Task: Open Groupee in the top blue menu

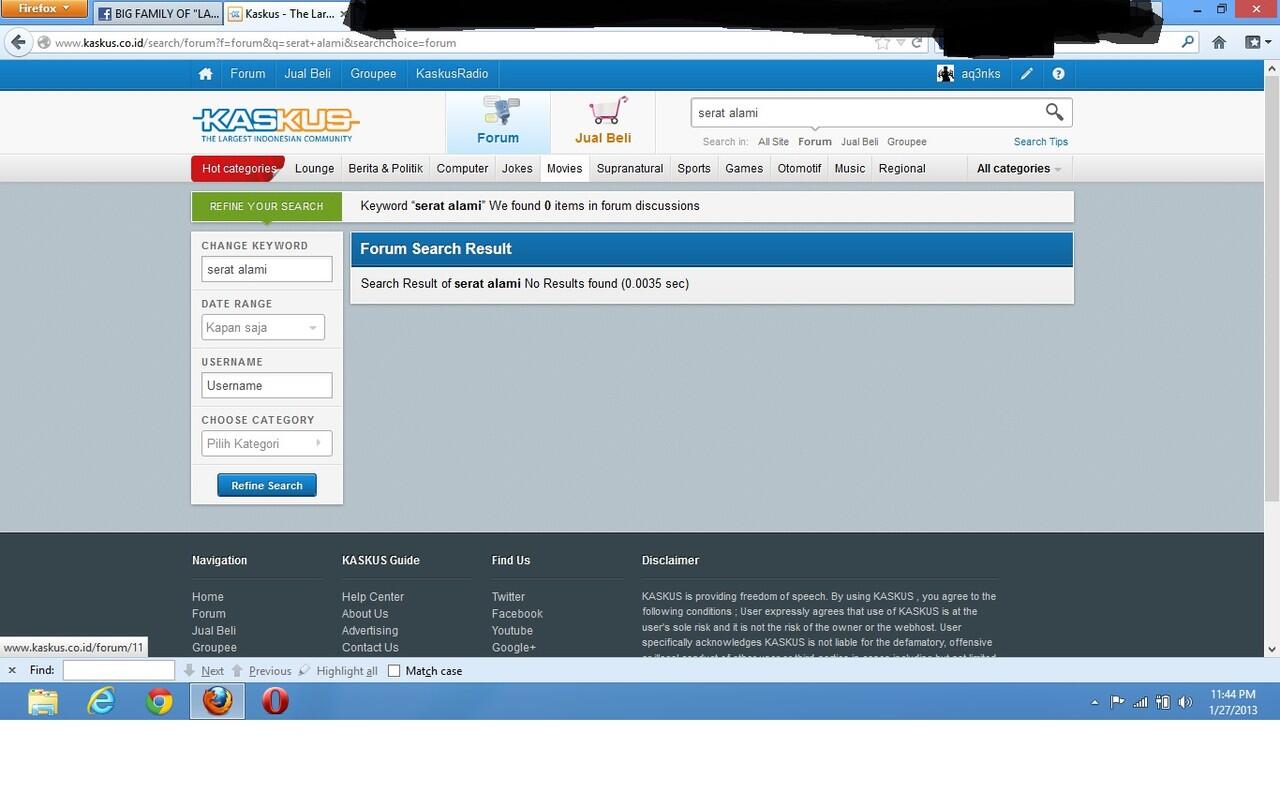Action: tap(373, 74)
